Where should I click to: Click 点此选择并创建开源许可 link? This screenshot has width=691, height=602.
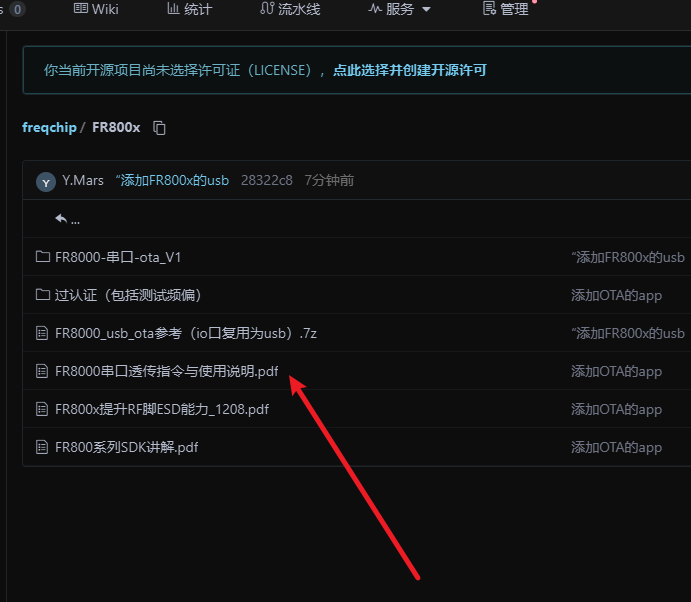tap(410, 70)
